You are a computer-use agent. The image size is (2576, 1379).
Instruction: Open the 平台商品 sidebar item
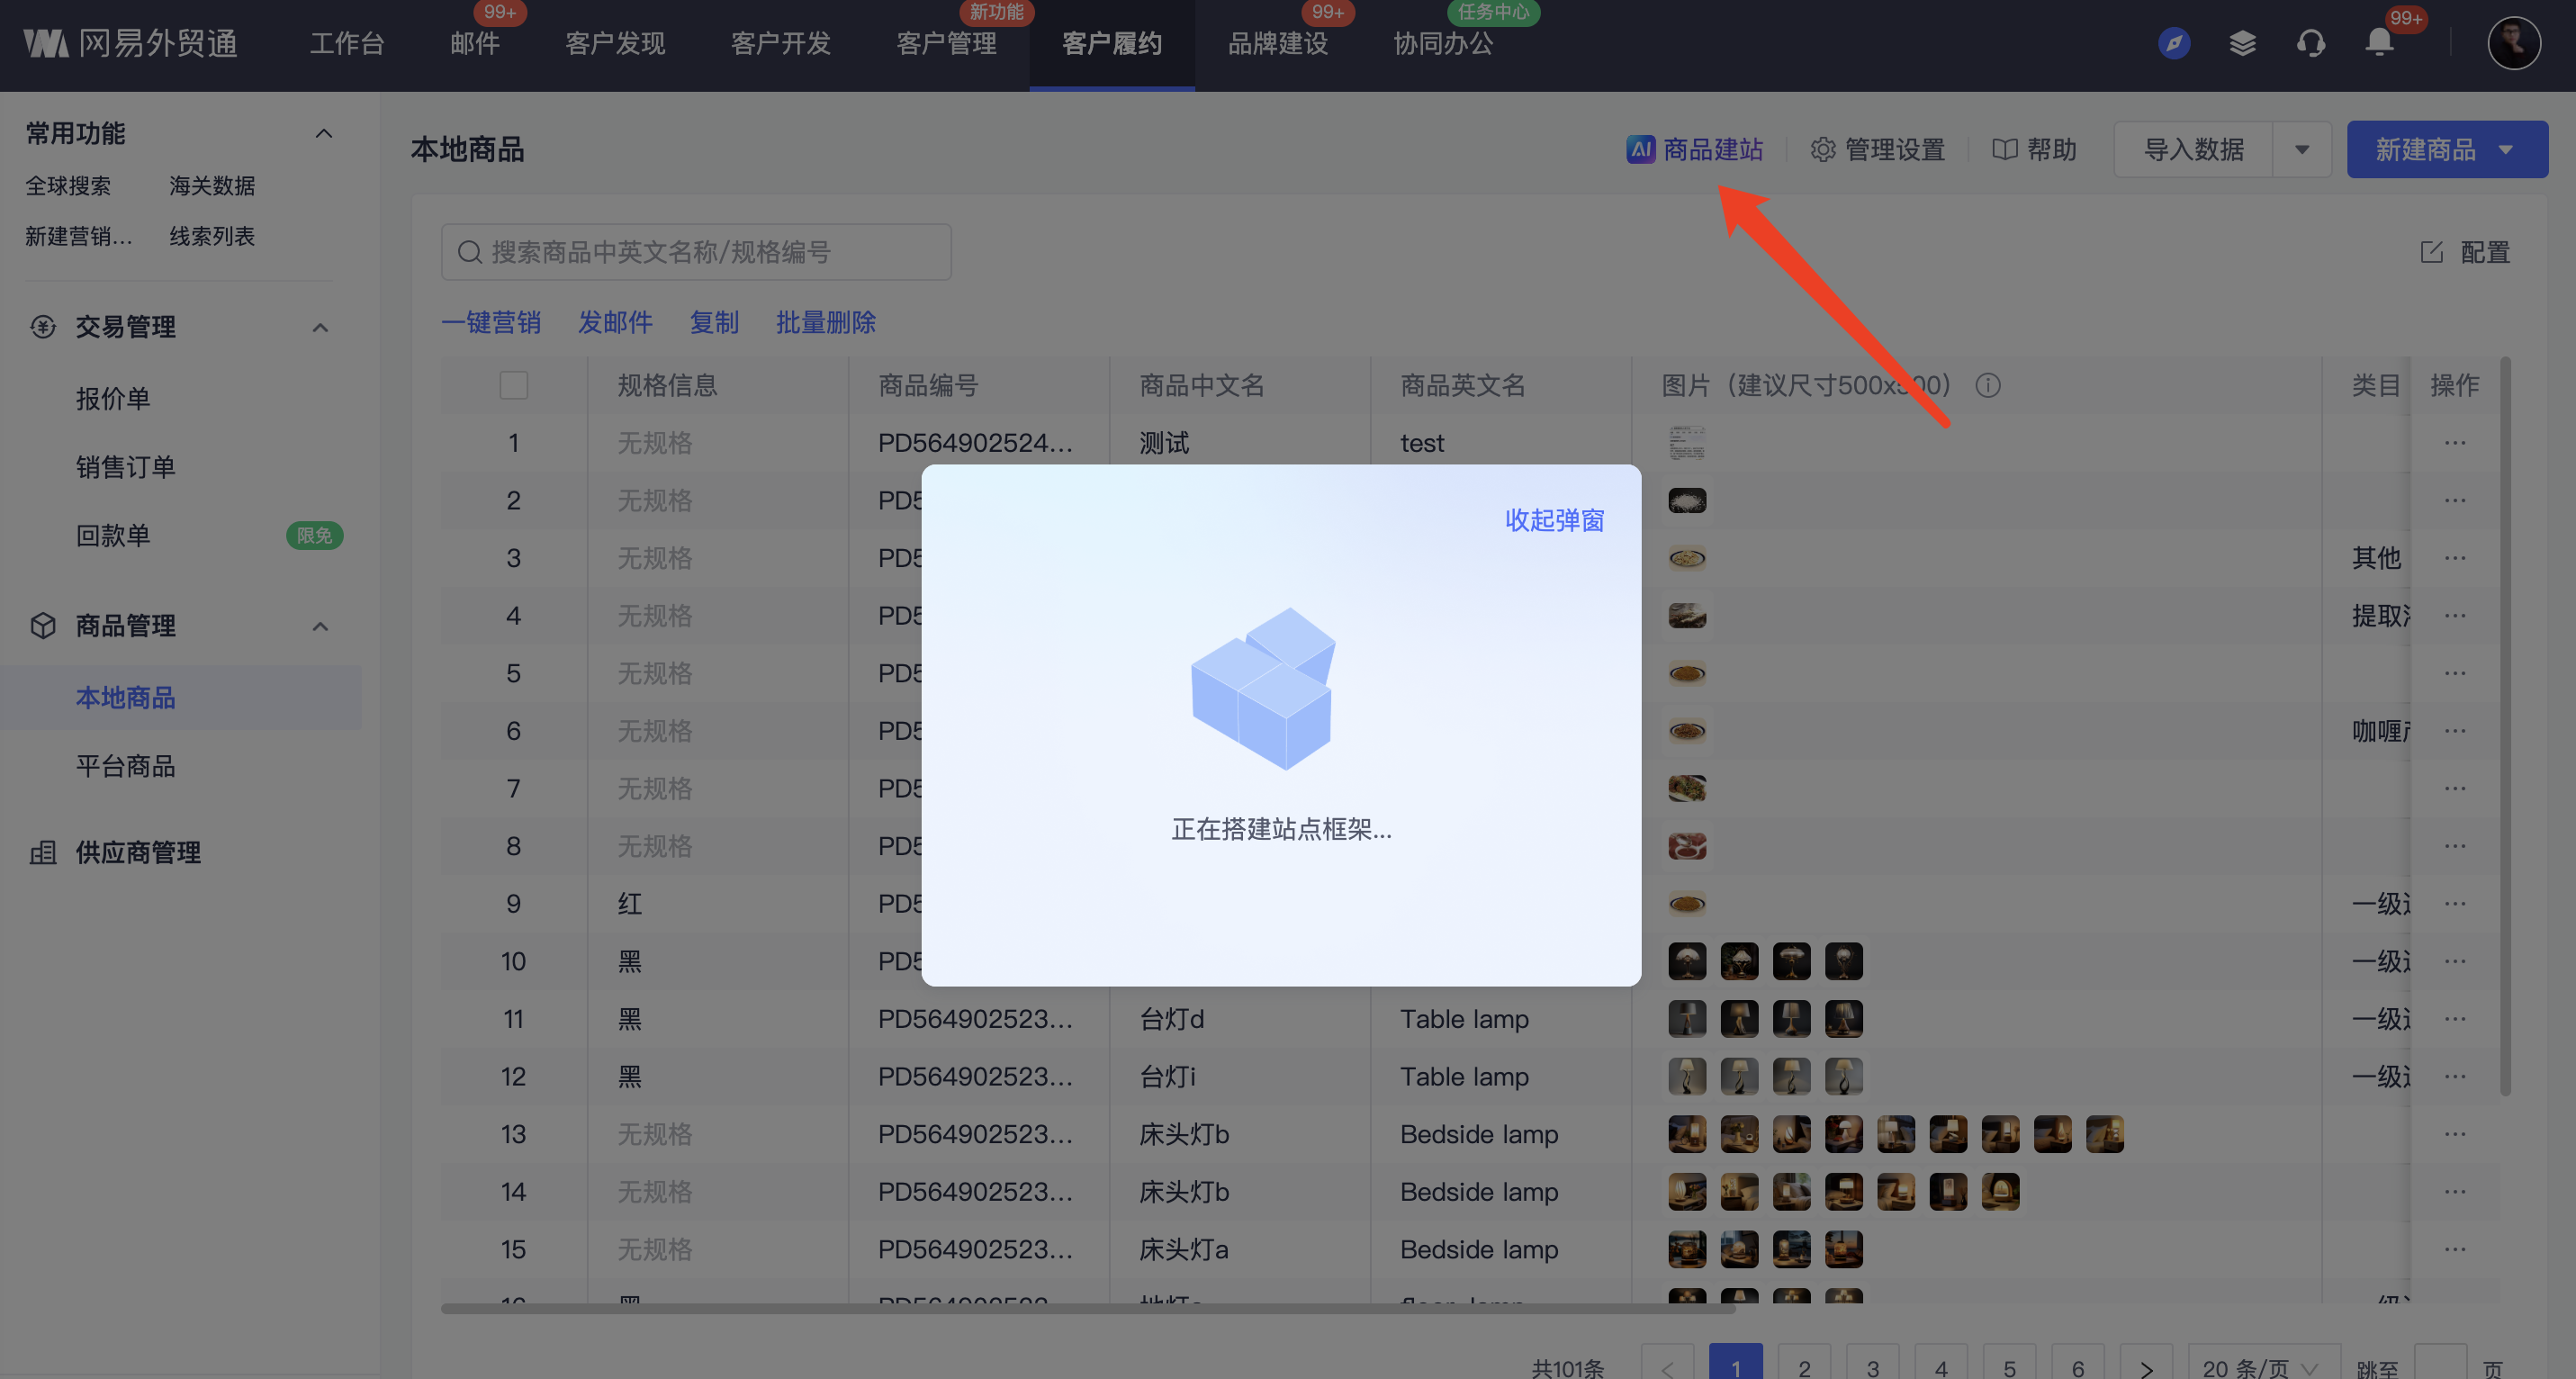[x=126, y=766]
